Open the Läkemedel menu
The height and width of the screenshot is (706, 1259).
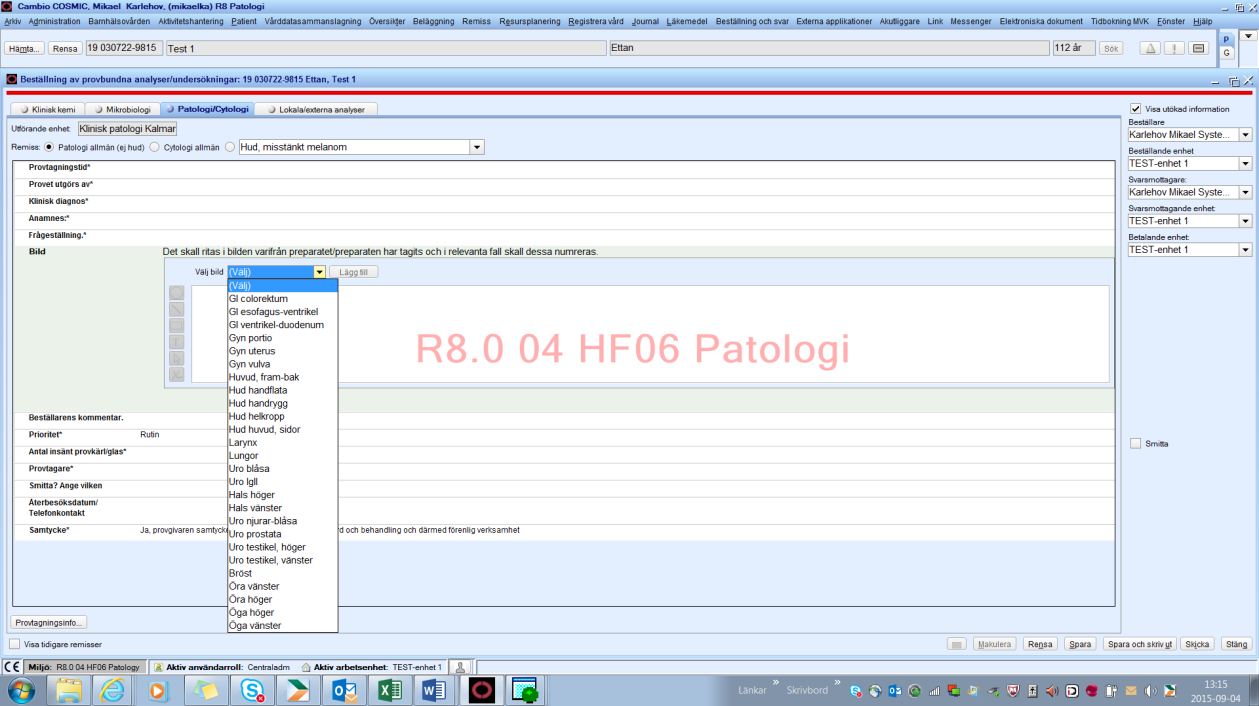[685, 21]
